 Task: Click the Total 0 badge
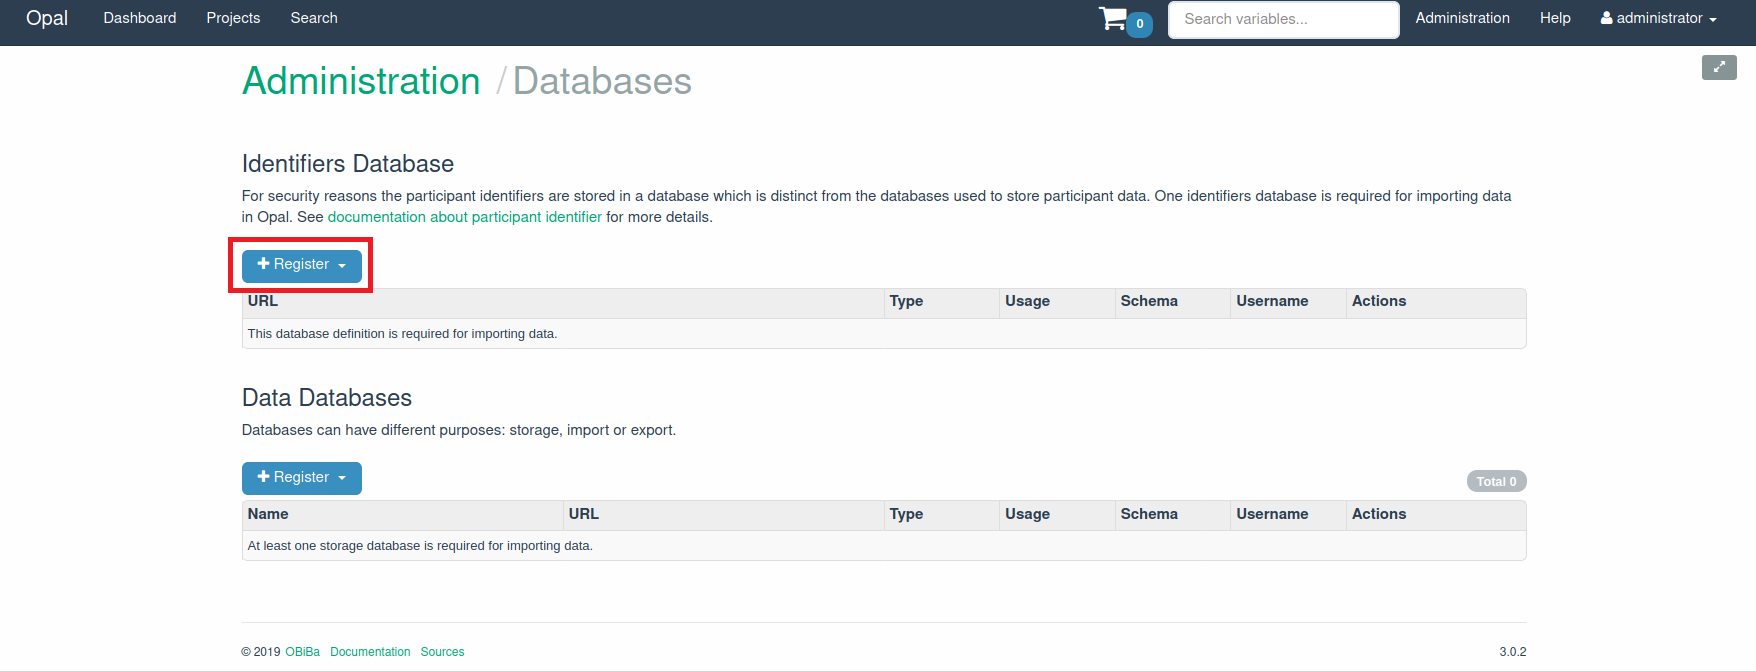1496,481
